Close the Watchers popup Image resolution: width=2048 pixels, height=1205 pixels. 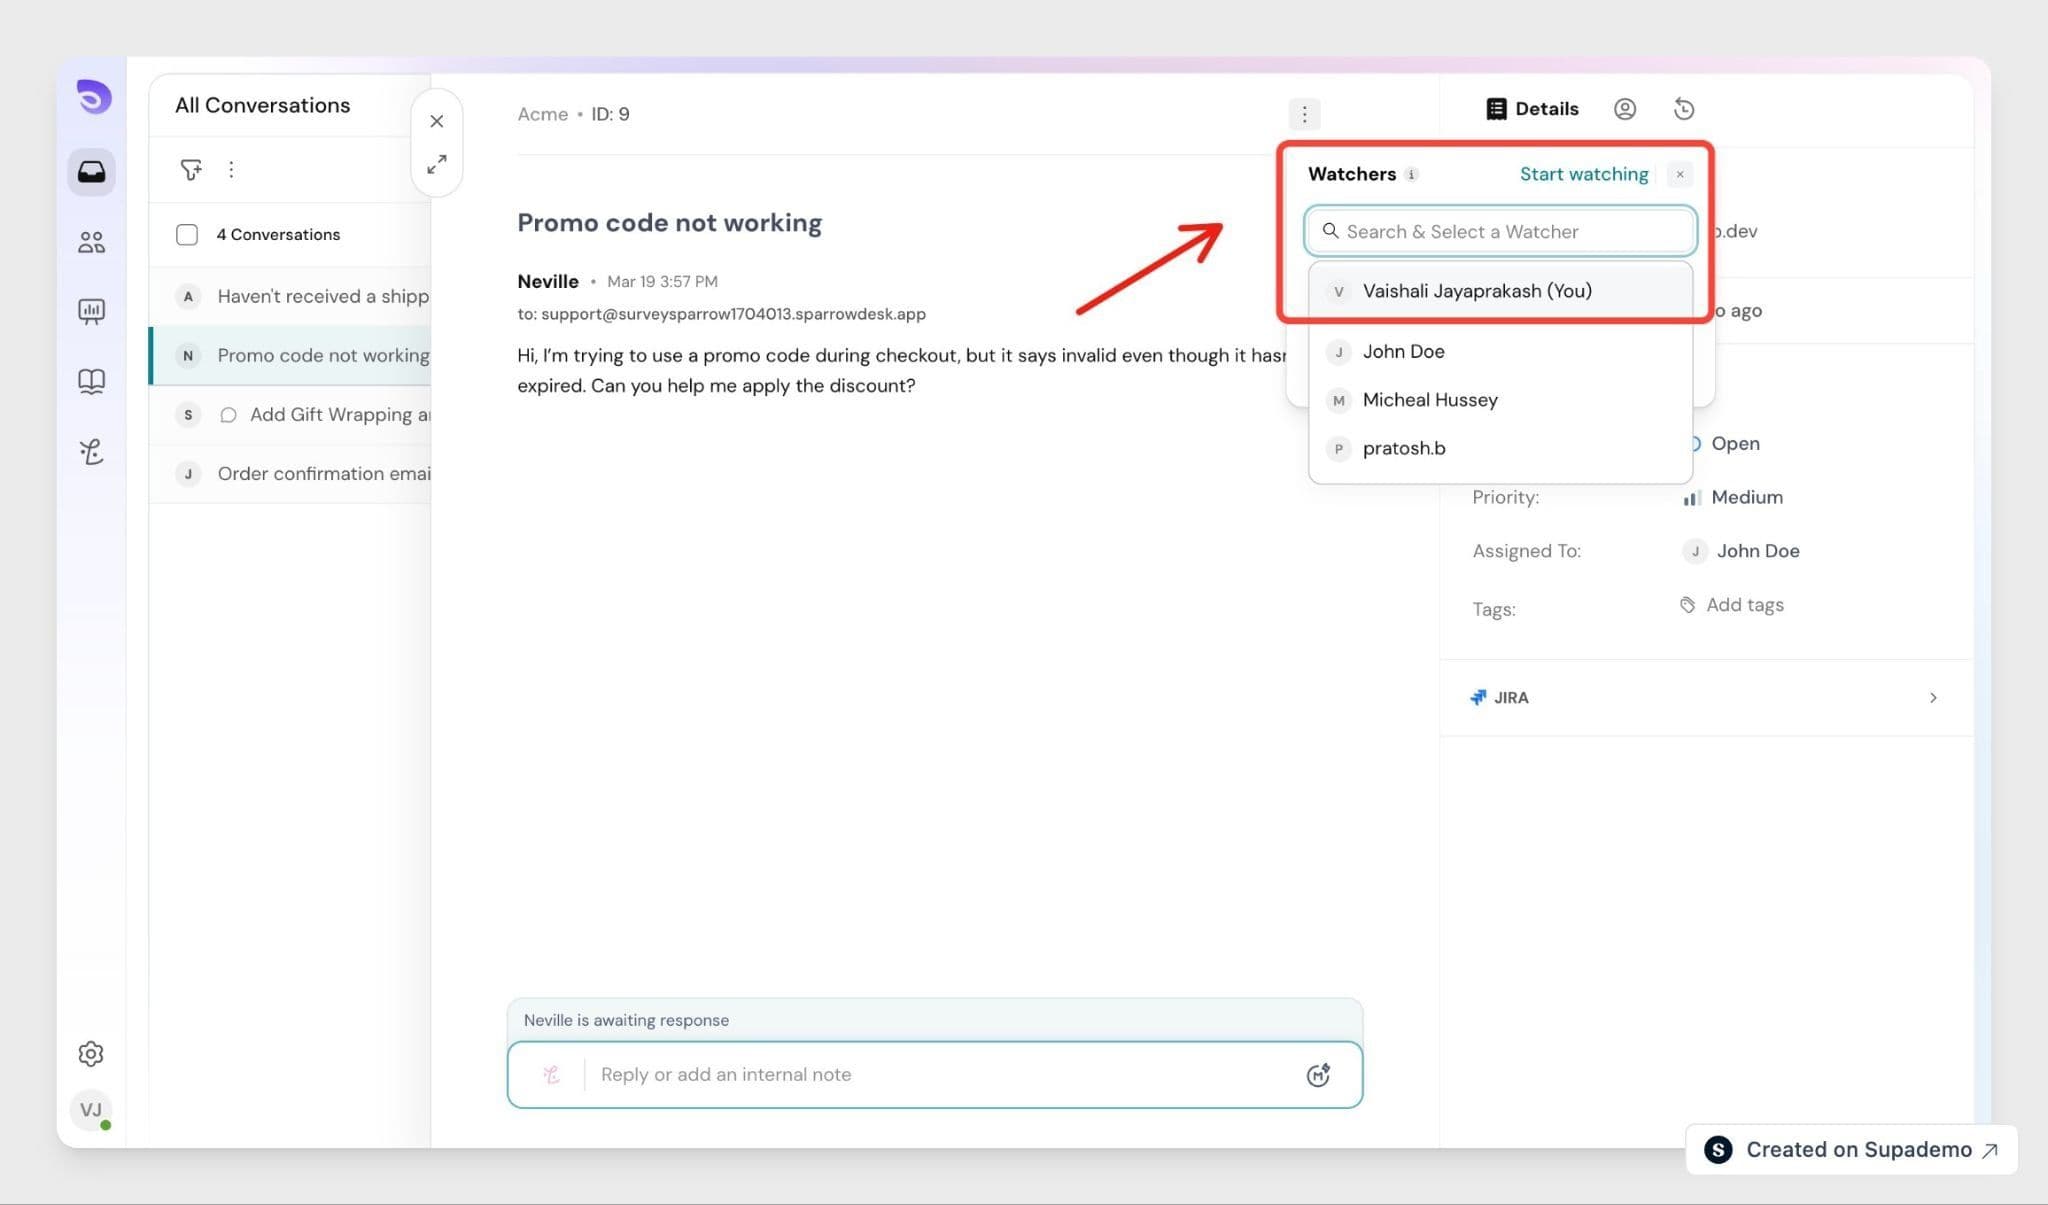(x=1680, y=174)
